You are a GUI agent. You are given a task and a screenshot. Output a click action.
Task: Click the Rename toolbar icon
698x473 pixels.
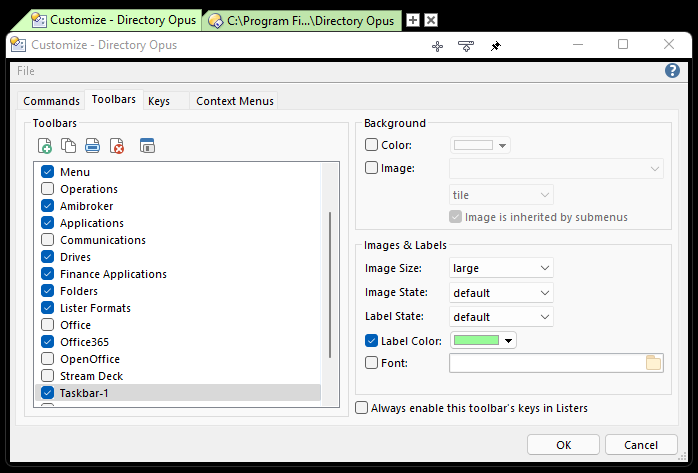[x=92, y=146]
